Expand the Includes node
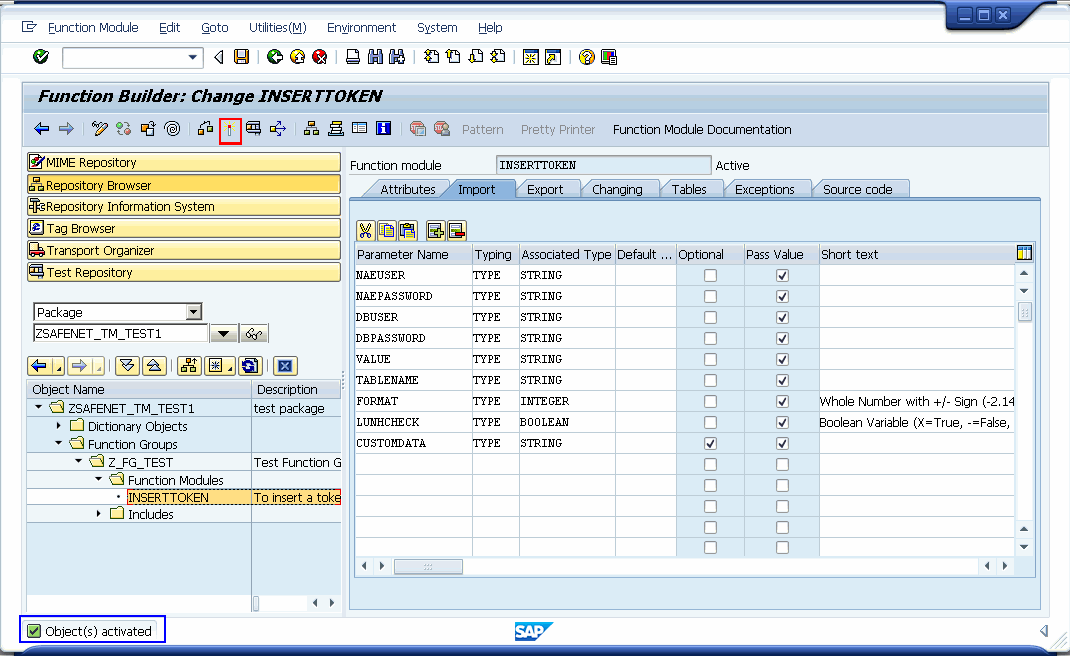The width and height of the screenshot is (1070, 656). (99, 513)
